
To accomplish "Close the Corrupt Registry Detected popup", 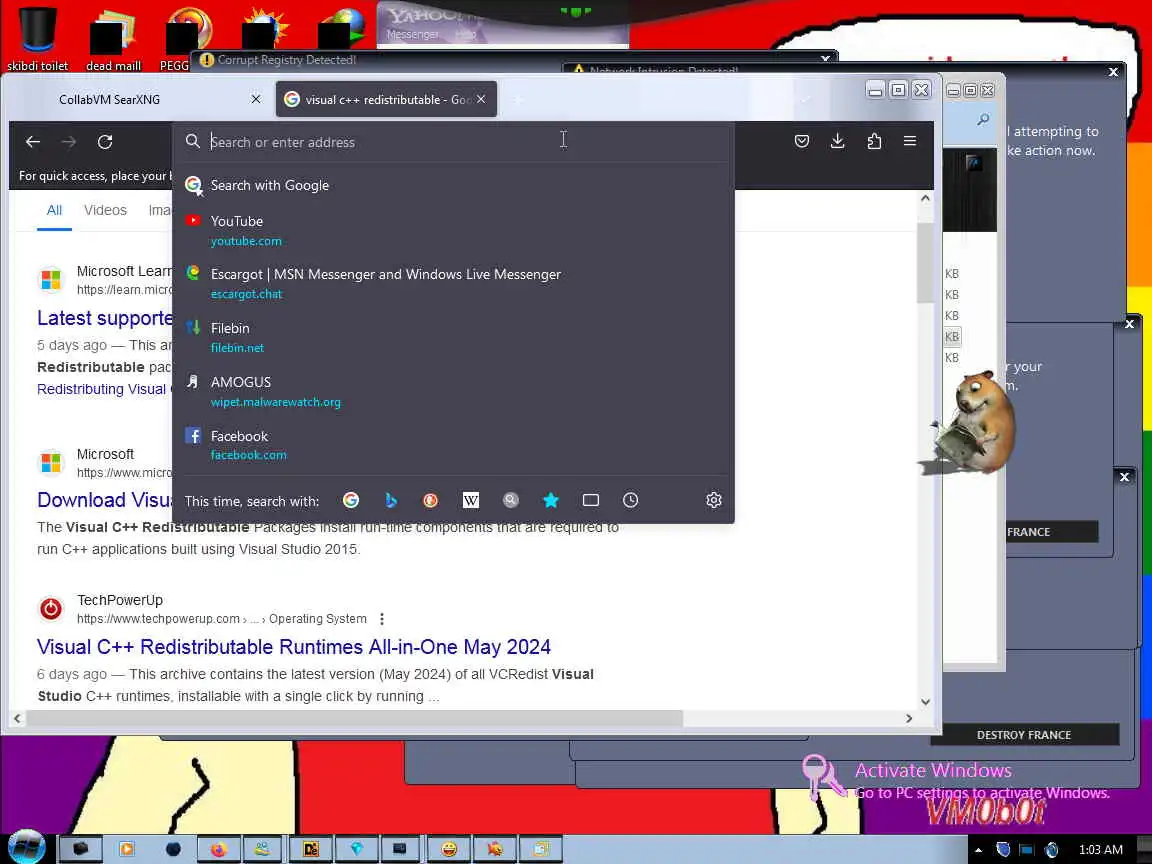I will (825, 58).
